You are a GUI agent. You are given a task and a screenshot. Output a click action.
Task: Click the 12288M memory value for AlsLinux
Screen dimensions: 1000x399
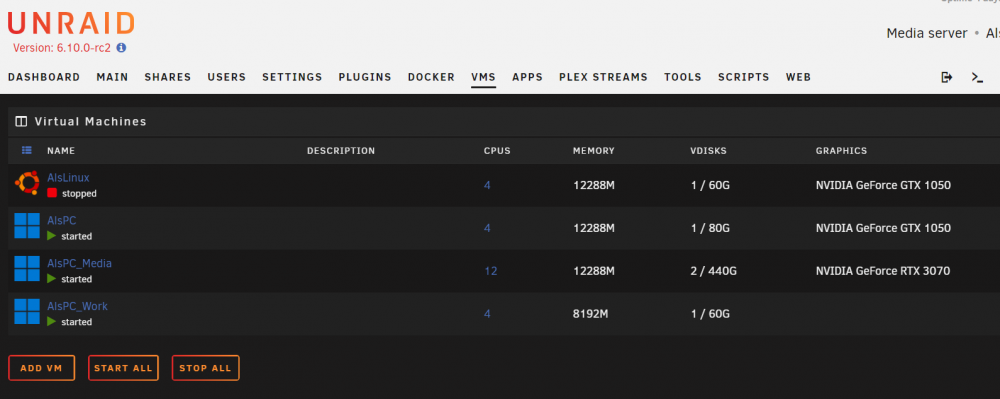[594, 185]
